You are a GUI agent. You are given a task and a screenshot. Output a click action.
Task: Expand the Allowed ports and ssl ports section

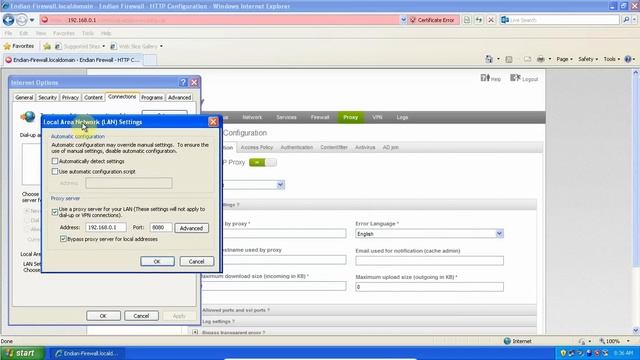(236, 310)
